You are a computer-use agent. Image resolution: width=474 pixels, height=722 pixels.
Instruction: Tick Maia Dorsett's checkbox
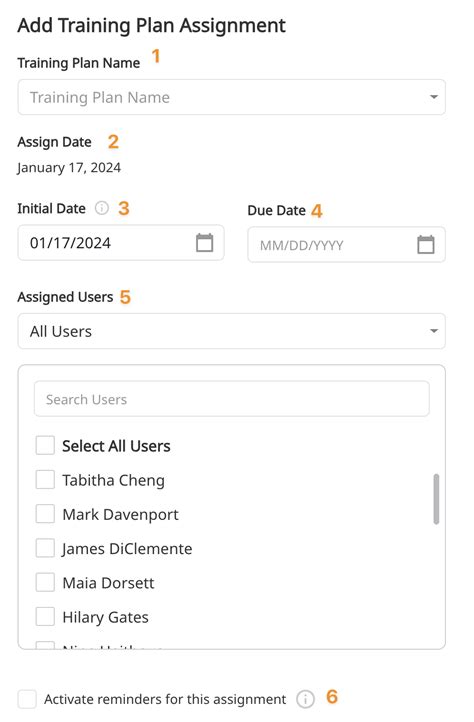tap(45, 582)
